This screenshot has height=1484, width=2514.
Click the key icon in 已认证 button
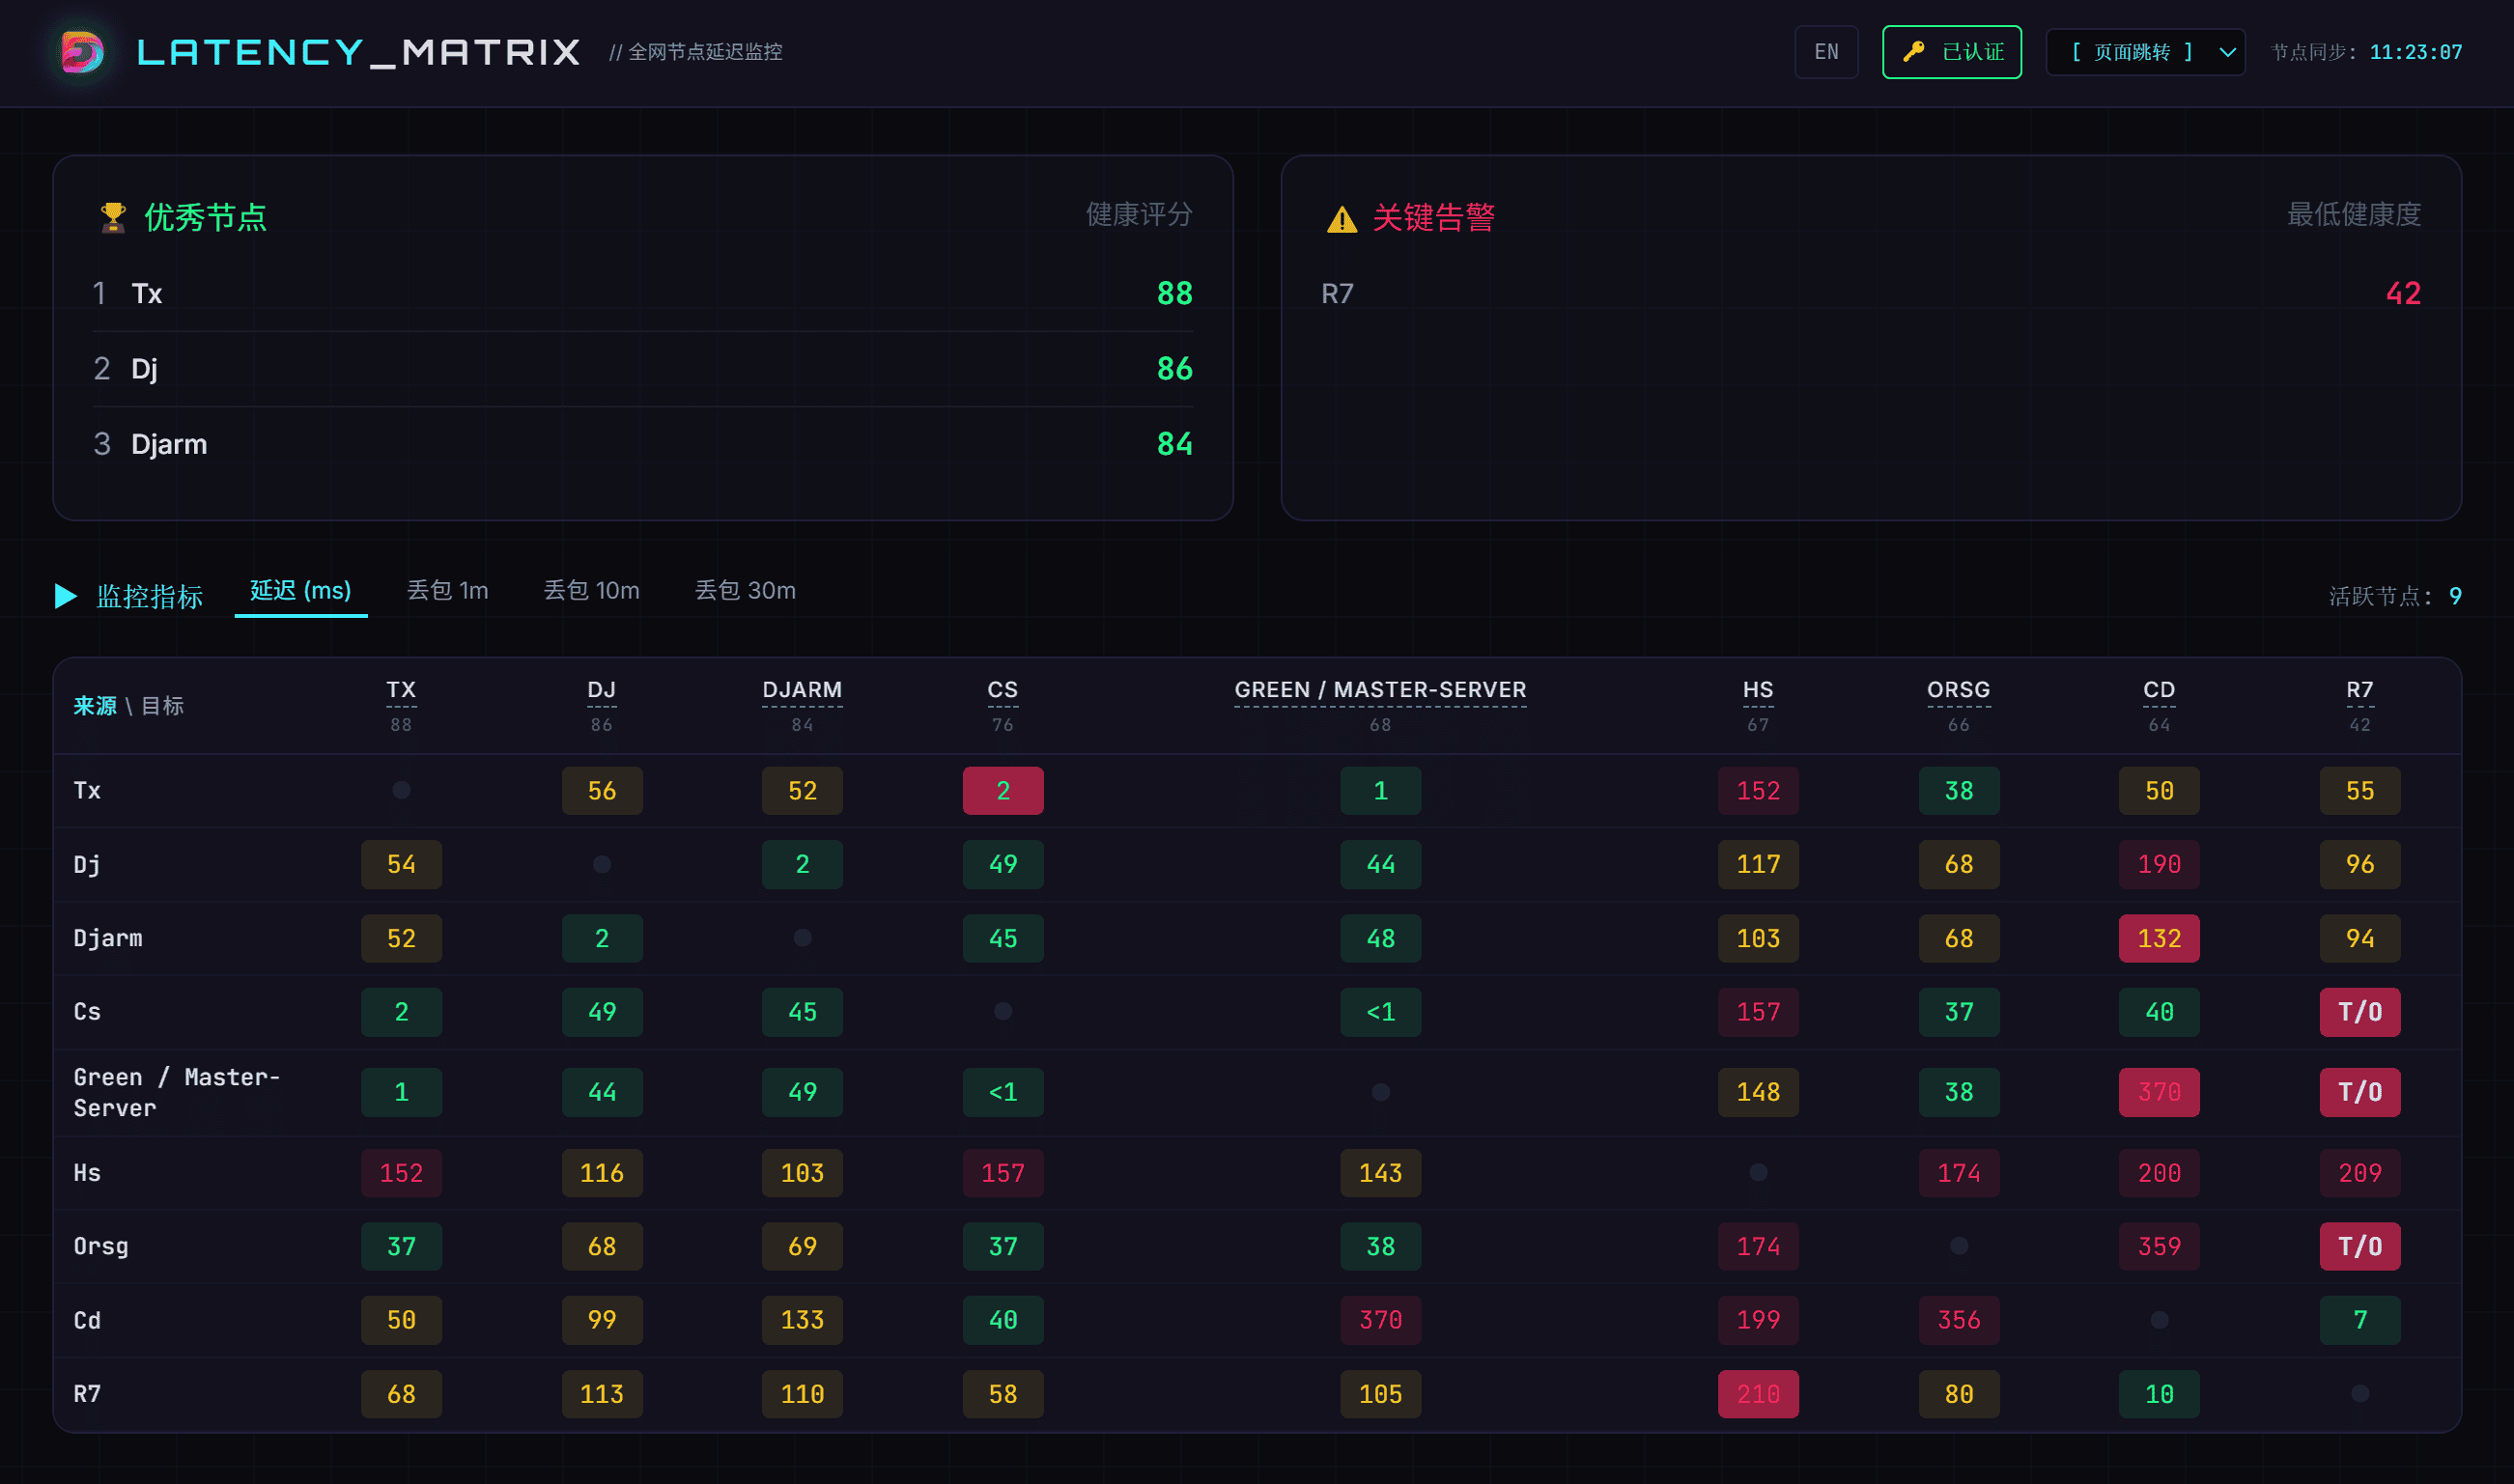pyautogui.click(x=1914, y=52)
